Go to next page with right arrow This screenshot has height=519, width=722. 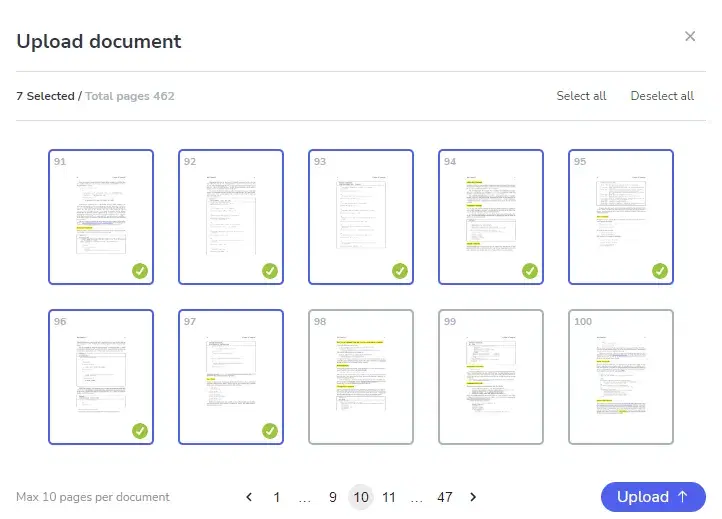coord(473,497)
